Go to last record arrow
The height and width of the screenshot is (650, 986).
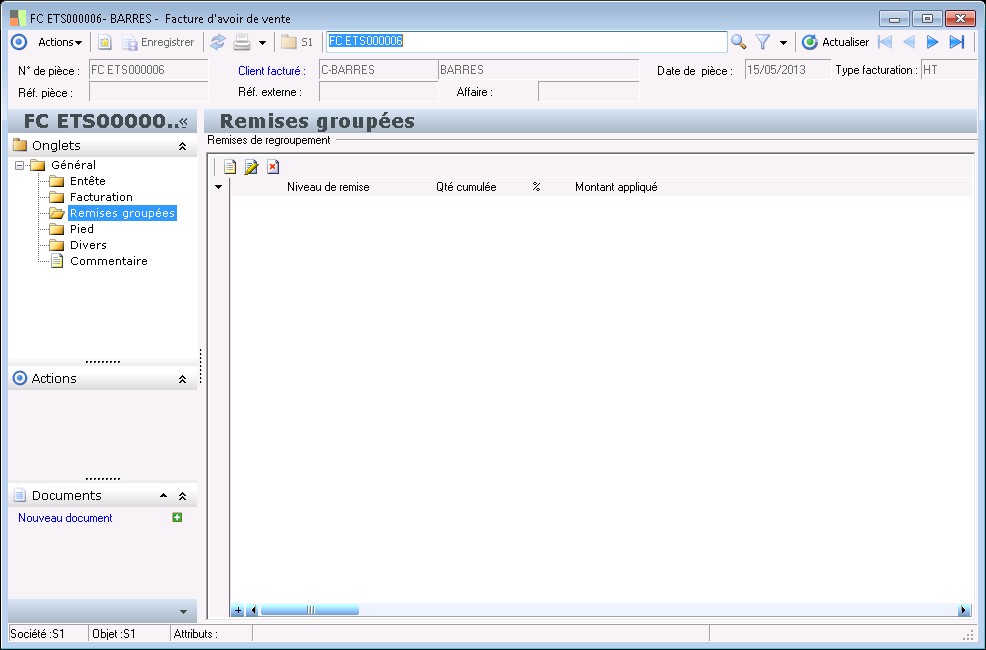tap(956, 42)
